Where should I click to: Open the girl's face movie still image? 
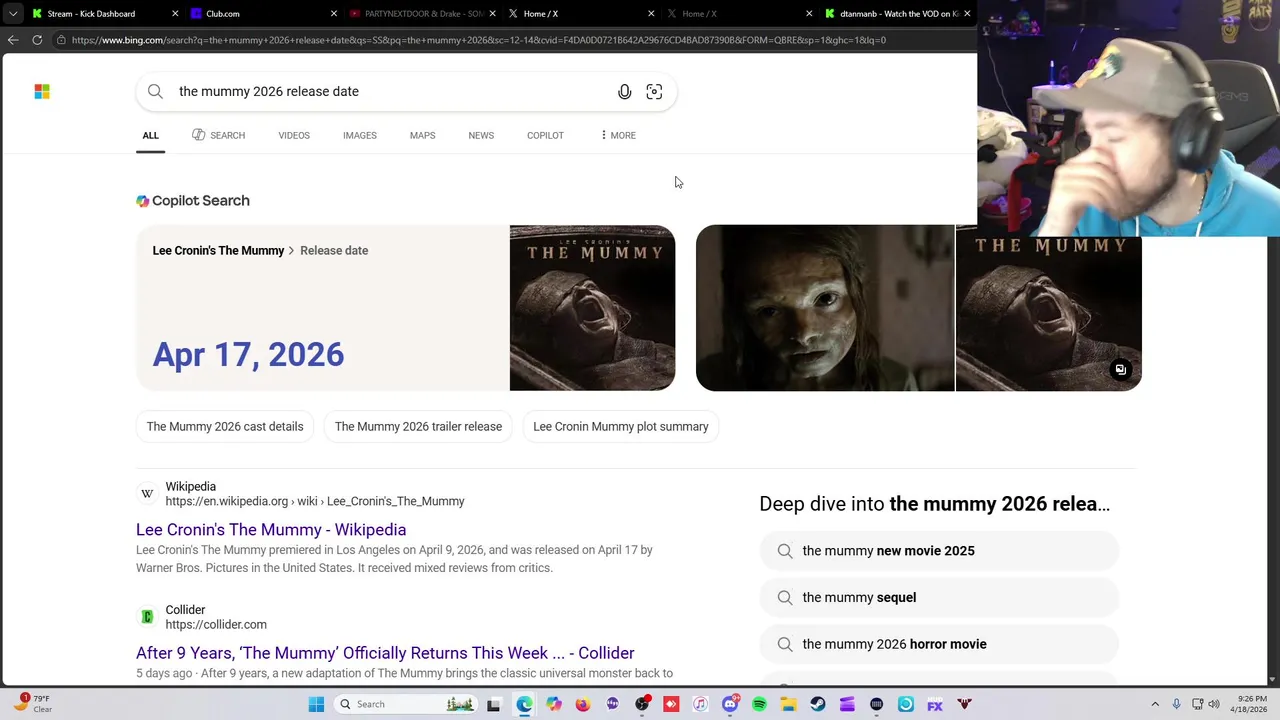tap(825, 308)
